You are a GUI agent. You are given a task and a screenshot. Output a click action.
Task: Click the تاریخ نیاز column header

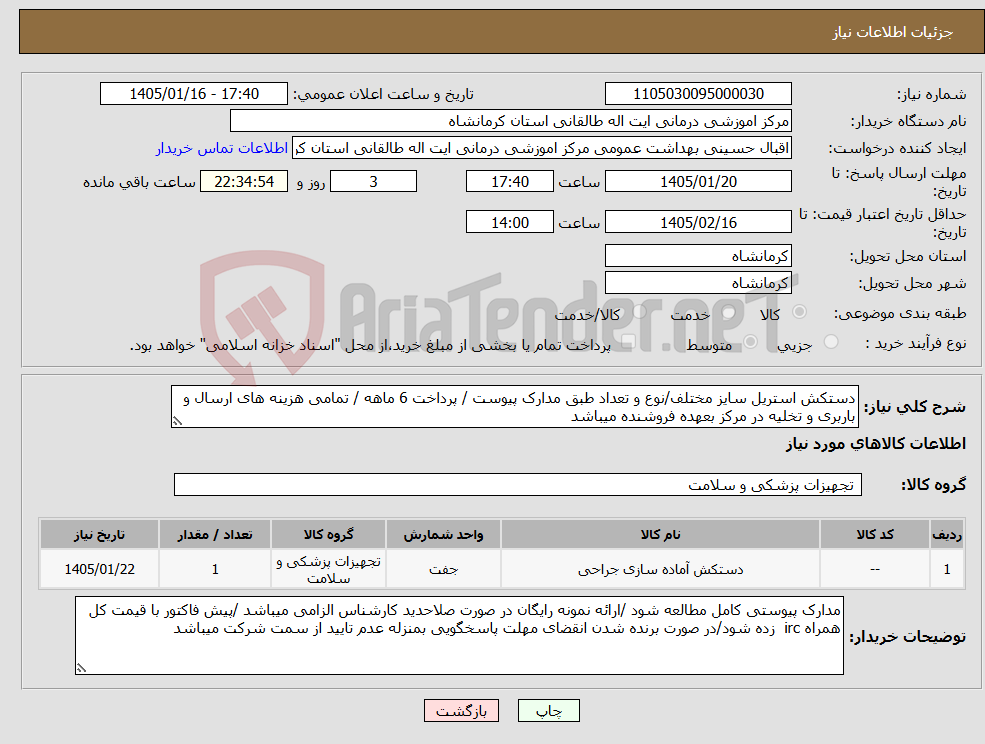[99, 534]
